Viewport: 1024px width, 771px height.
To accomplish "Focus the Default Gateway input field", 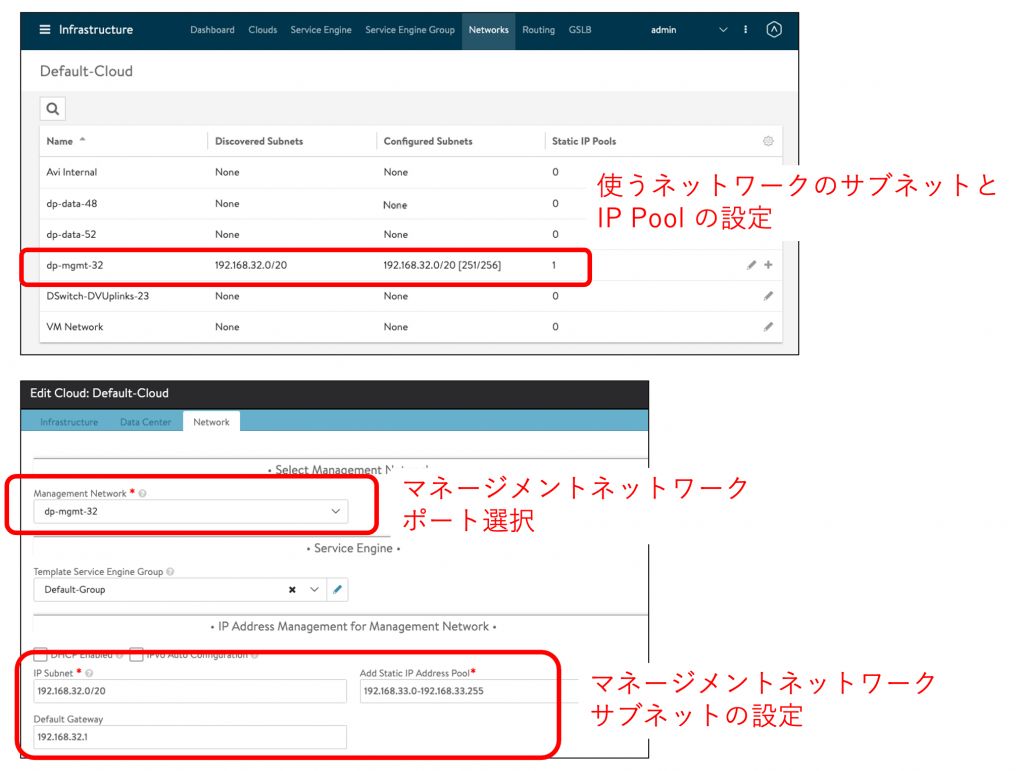I will 190,737.
